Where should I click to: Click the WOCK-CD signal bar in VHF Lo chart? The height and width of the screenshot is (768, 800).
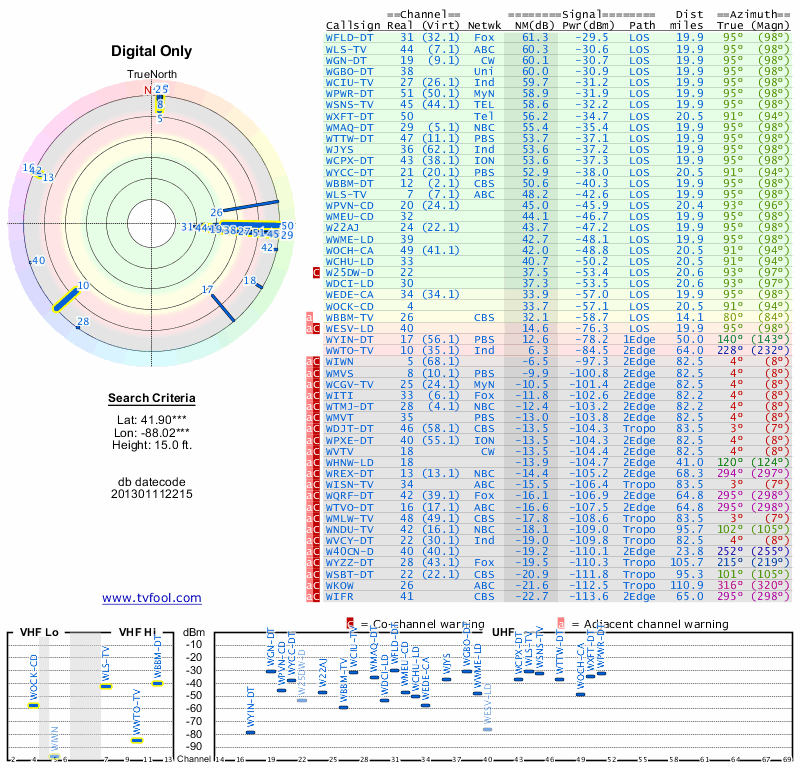(x=34, y=705)
